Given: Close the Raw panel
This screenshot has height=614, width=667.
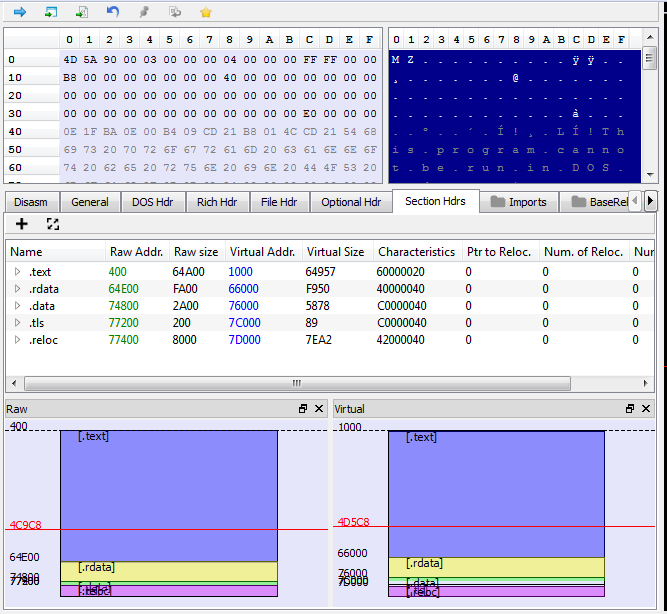Looking at the screenshot, I should click(319, 408).
